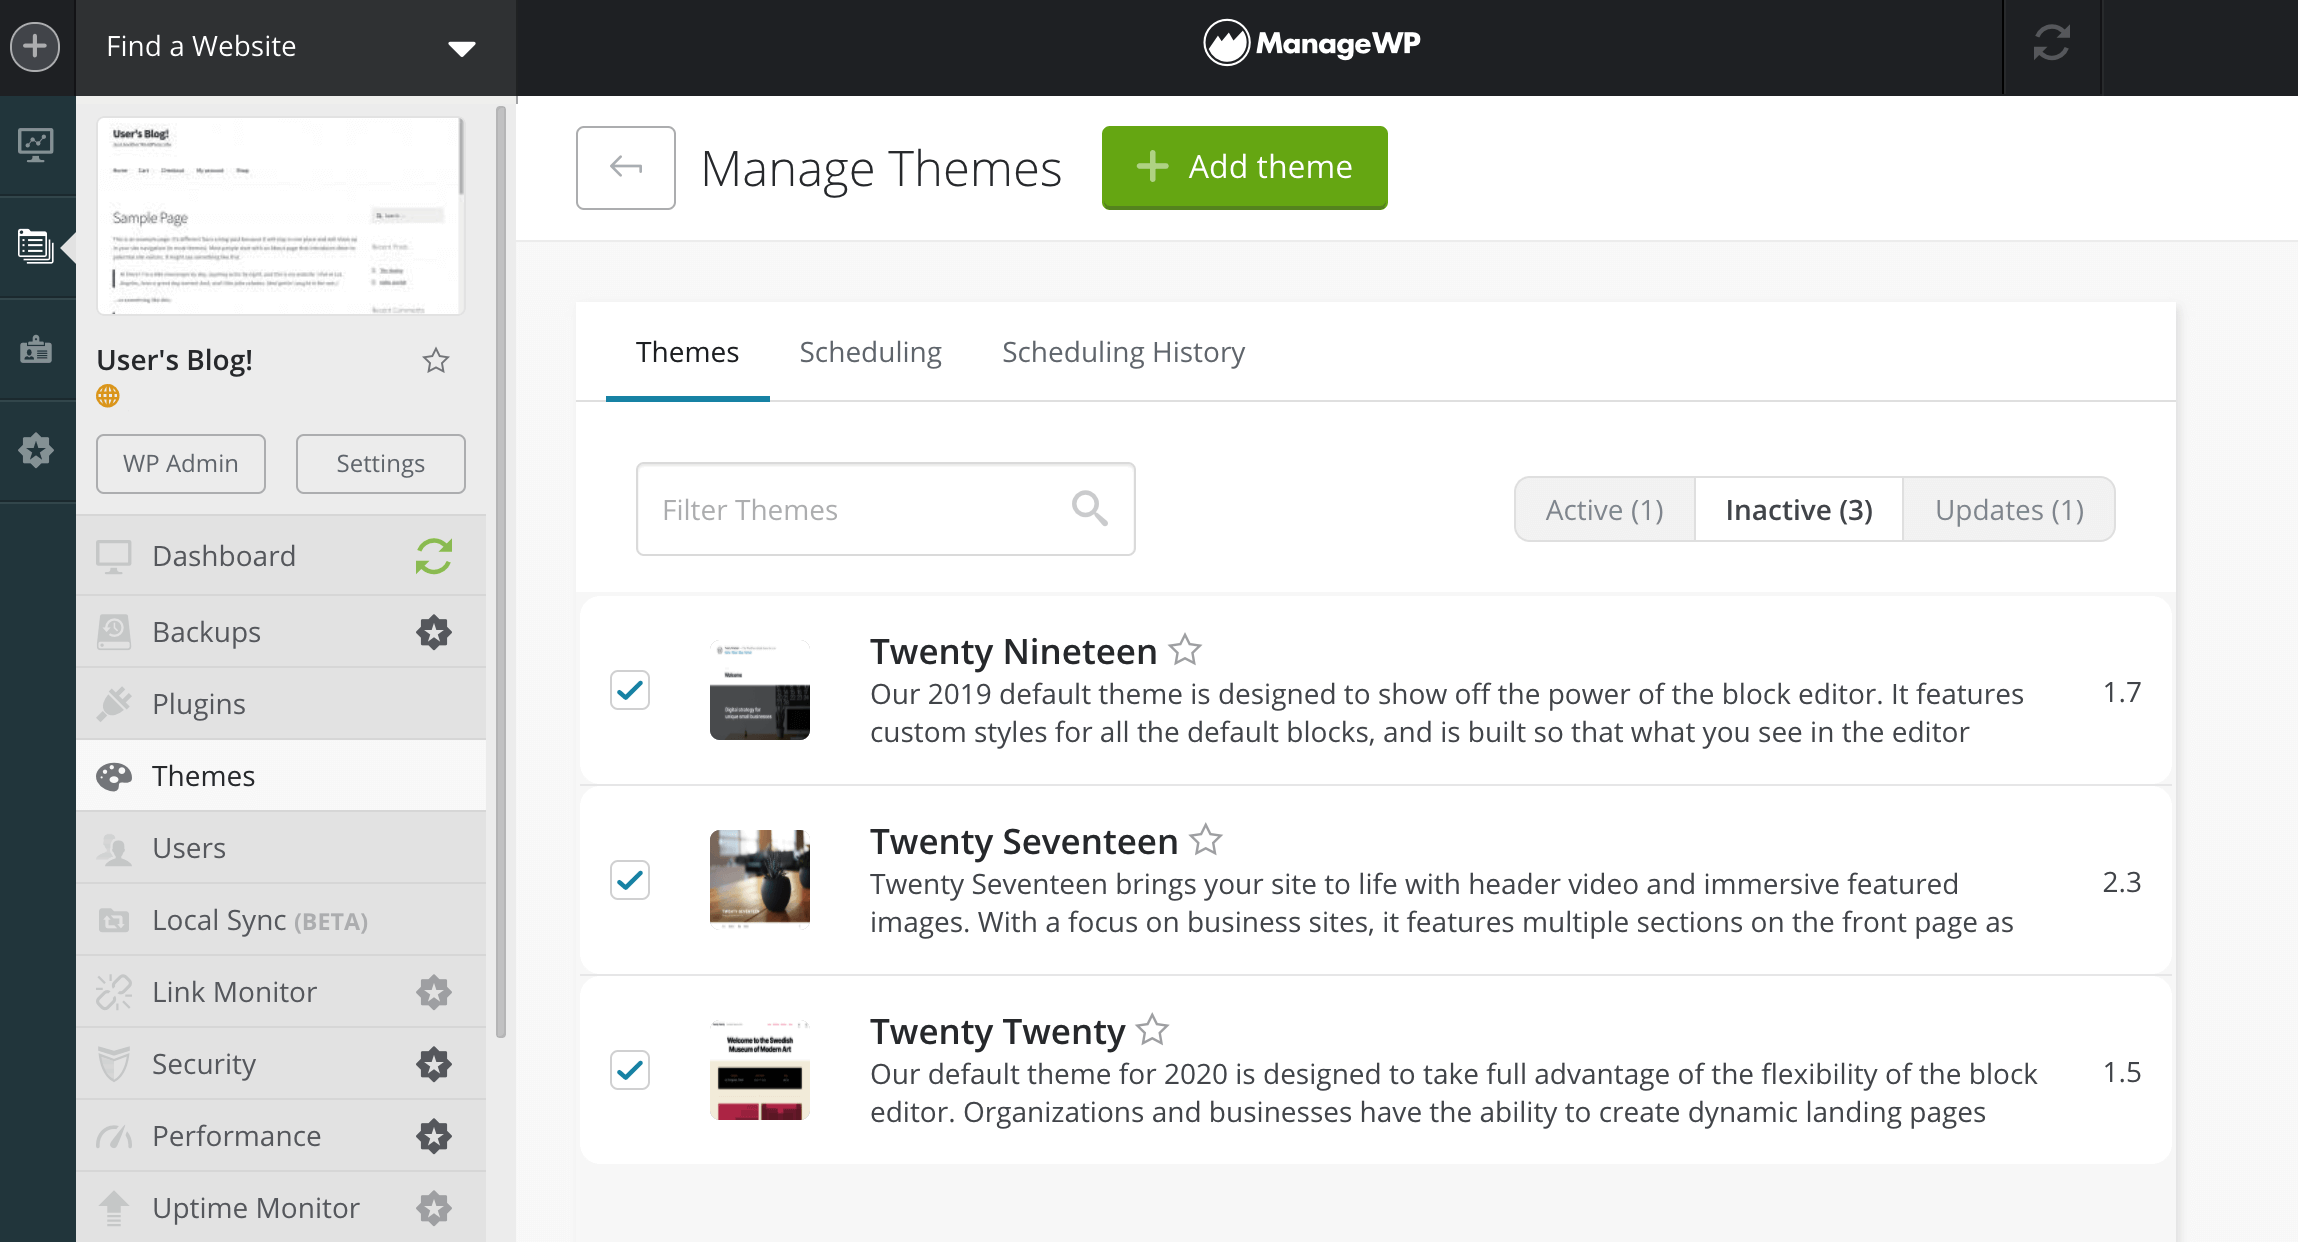Show the Updates (1) theme filter
Viewport: 2298px width, 1242px height.
(x=2008, y=510)
